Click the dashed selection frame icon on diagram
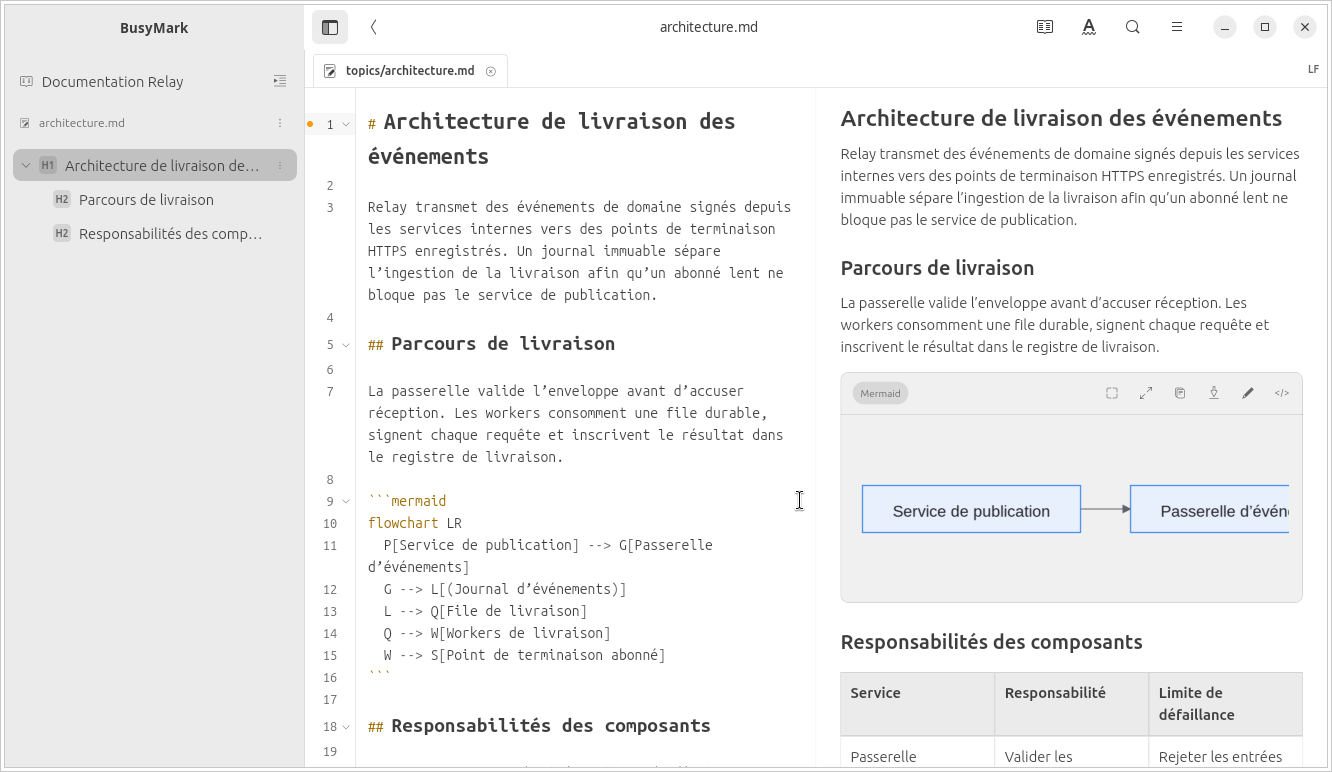Image resolution: width=1332 pixels, height=772 pixels. (1112, 393)
